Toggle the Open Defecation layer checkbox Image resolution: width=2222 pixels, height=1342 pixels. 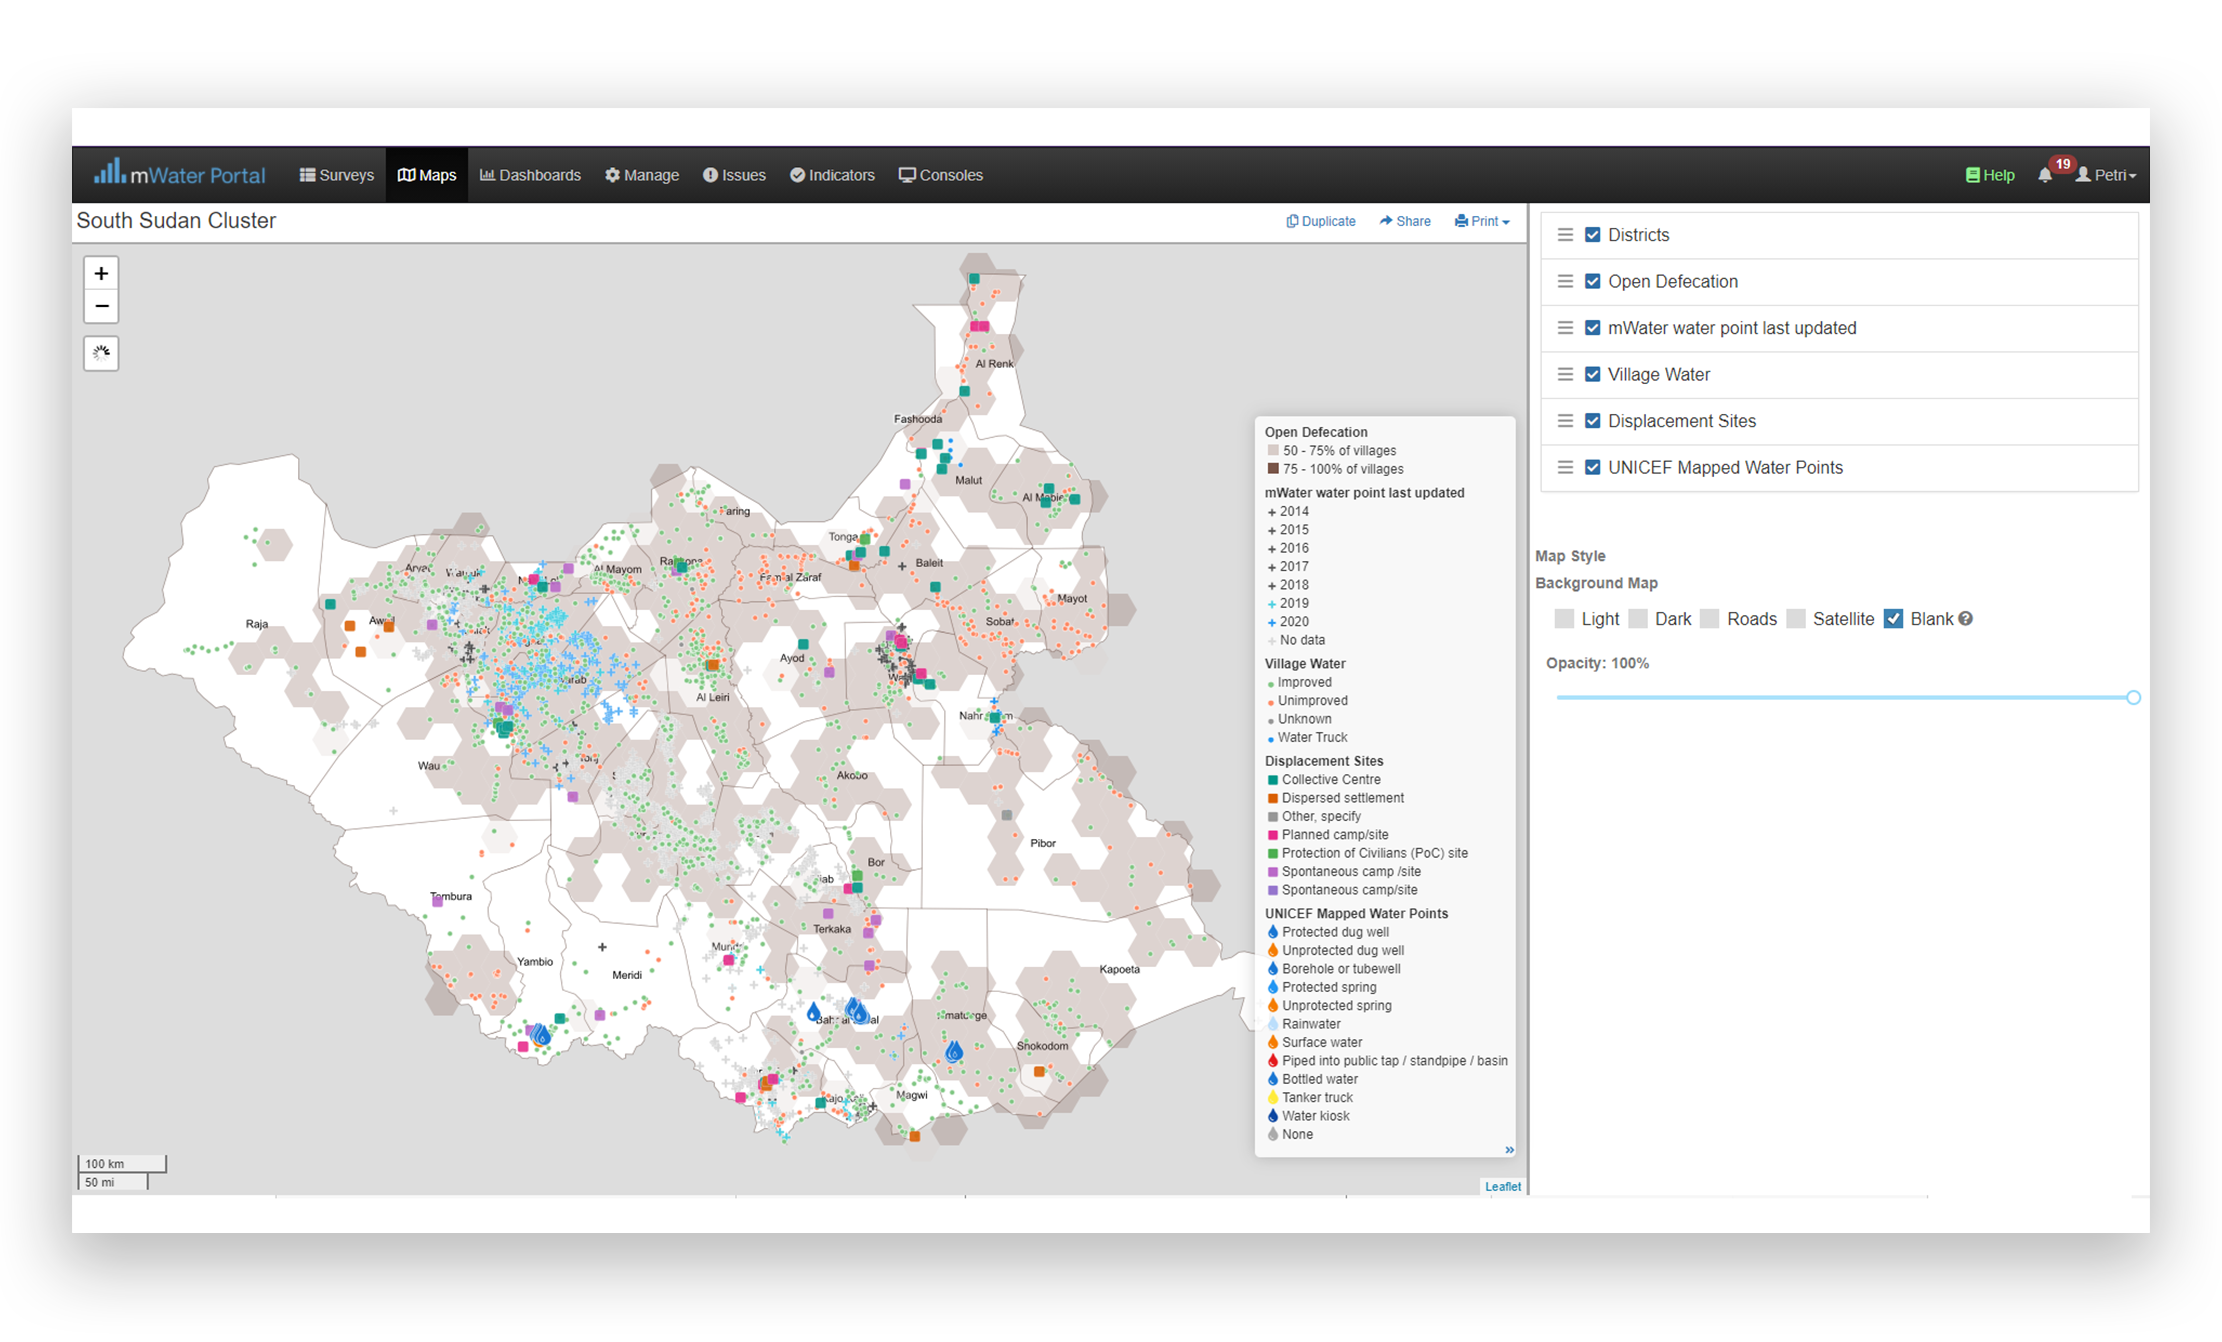pyautogui.click(x=1593, y=281)
